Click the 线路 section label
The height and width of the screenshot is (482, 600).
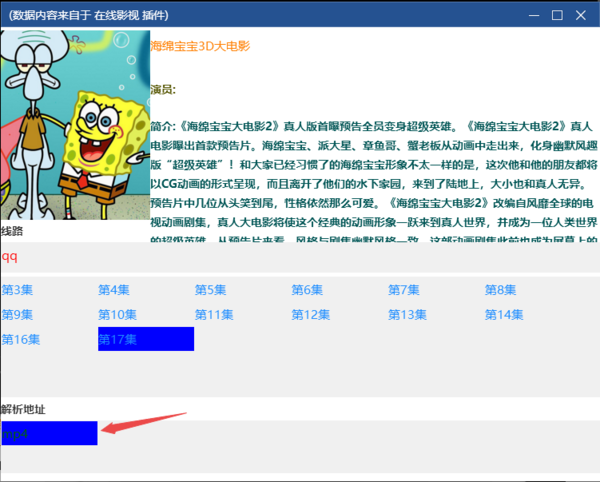click(x=12, y=231)
